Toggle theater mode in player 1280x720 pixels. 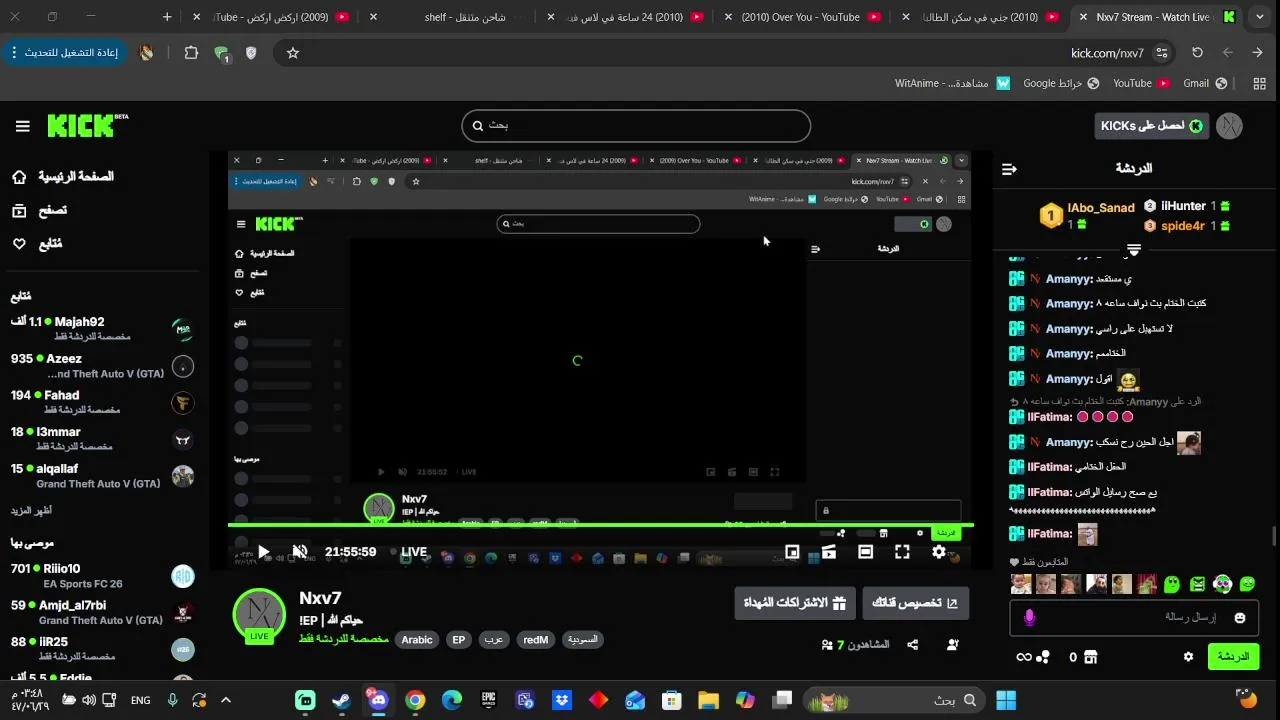point(865,552)
